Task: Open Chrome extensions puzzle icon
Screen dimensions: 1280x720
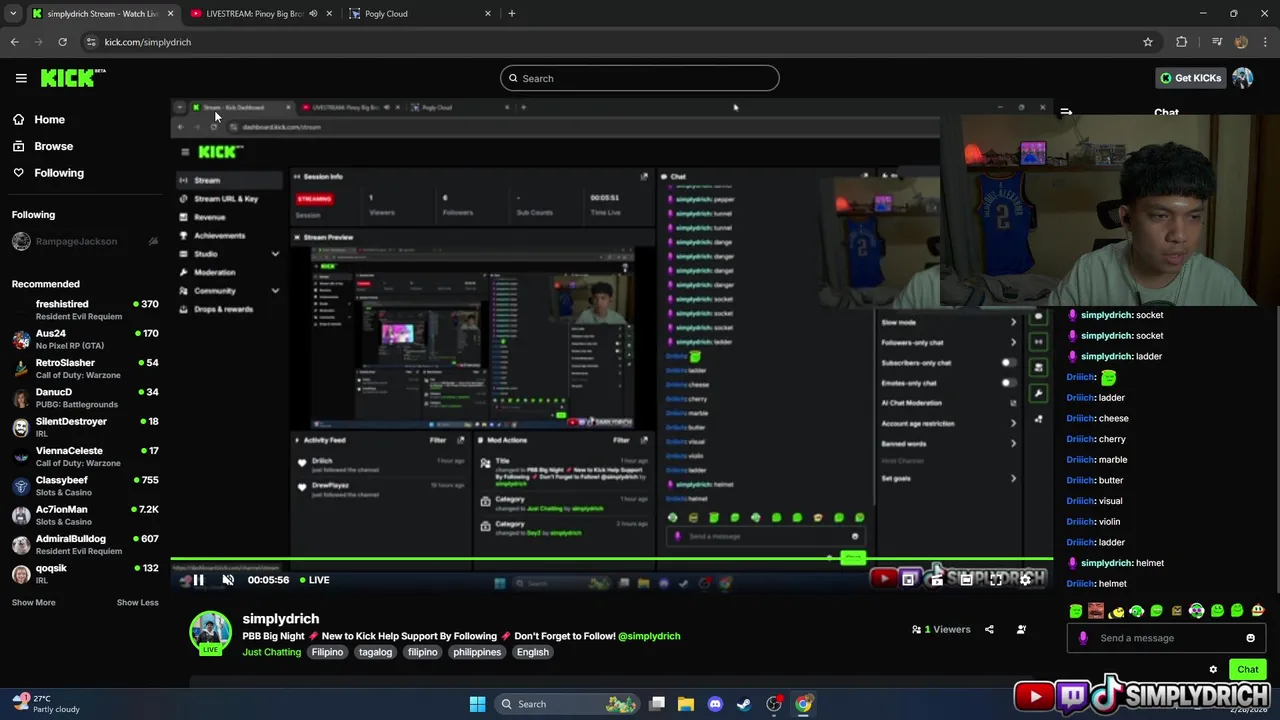Action: (x=1181, y=42)
